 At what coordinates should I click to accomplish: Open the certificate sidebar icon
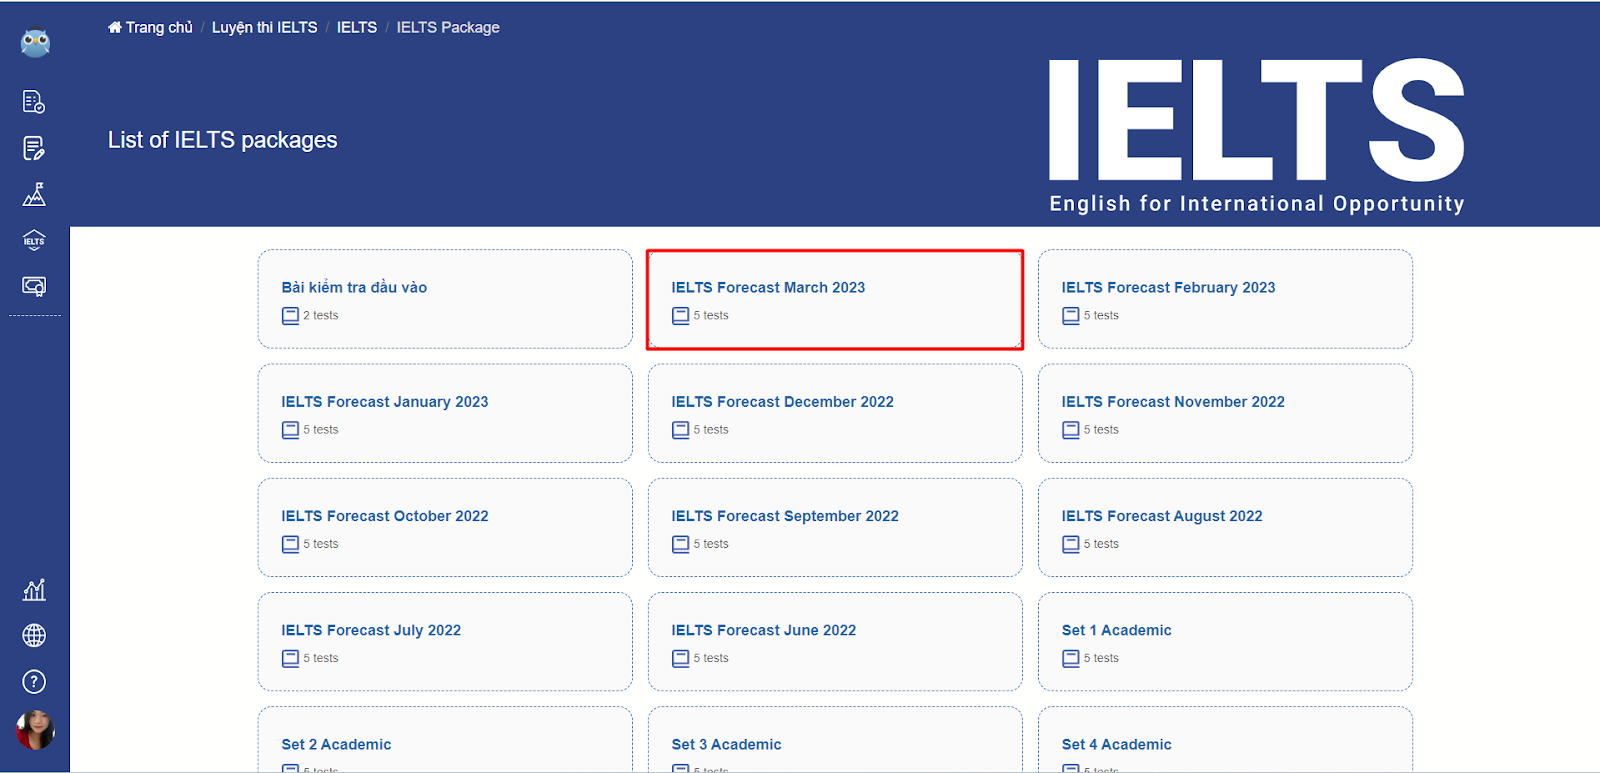(x=34, y=287)
